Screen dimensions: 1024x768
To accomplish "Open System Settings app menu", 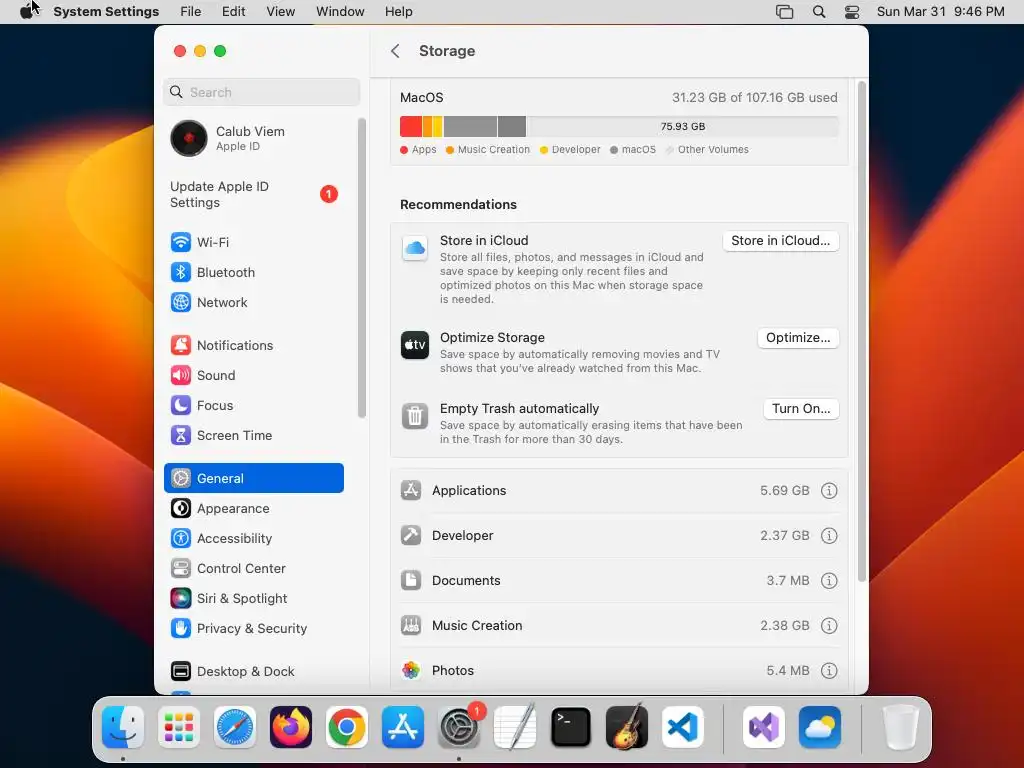I will [x=106, y=12].
